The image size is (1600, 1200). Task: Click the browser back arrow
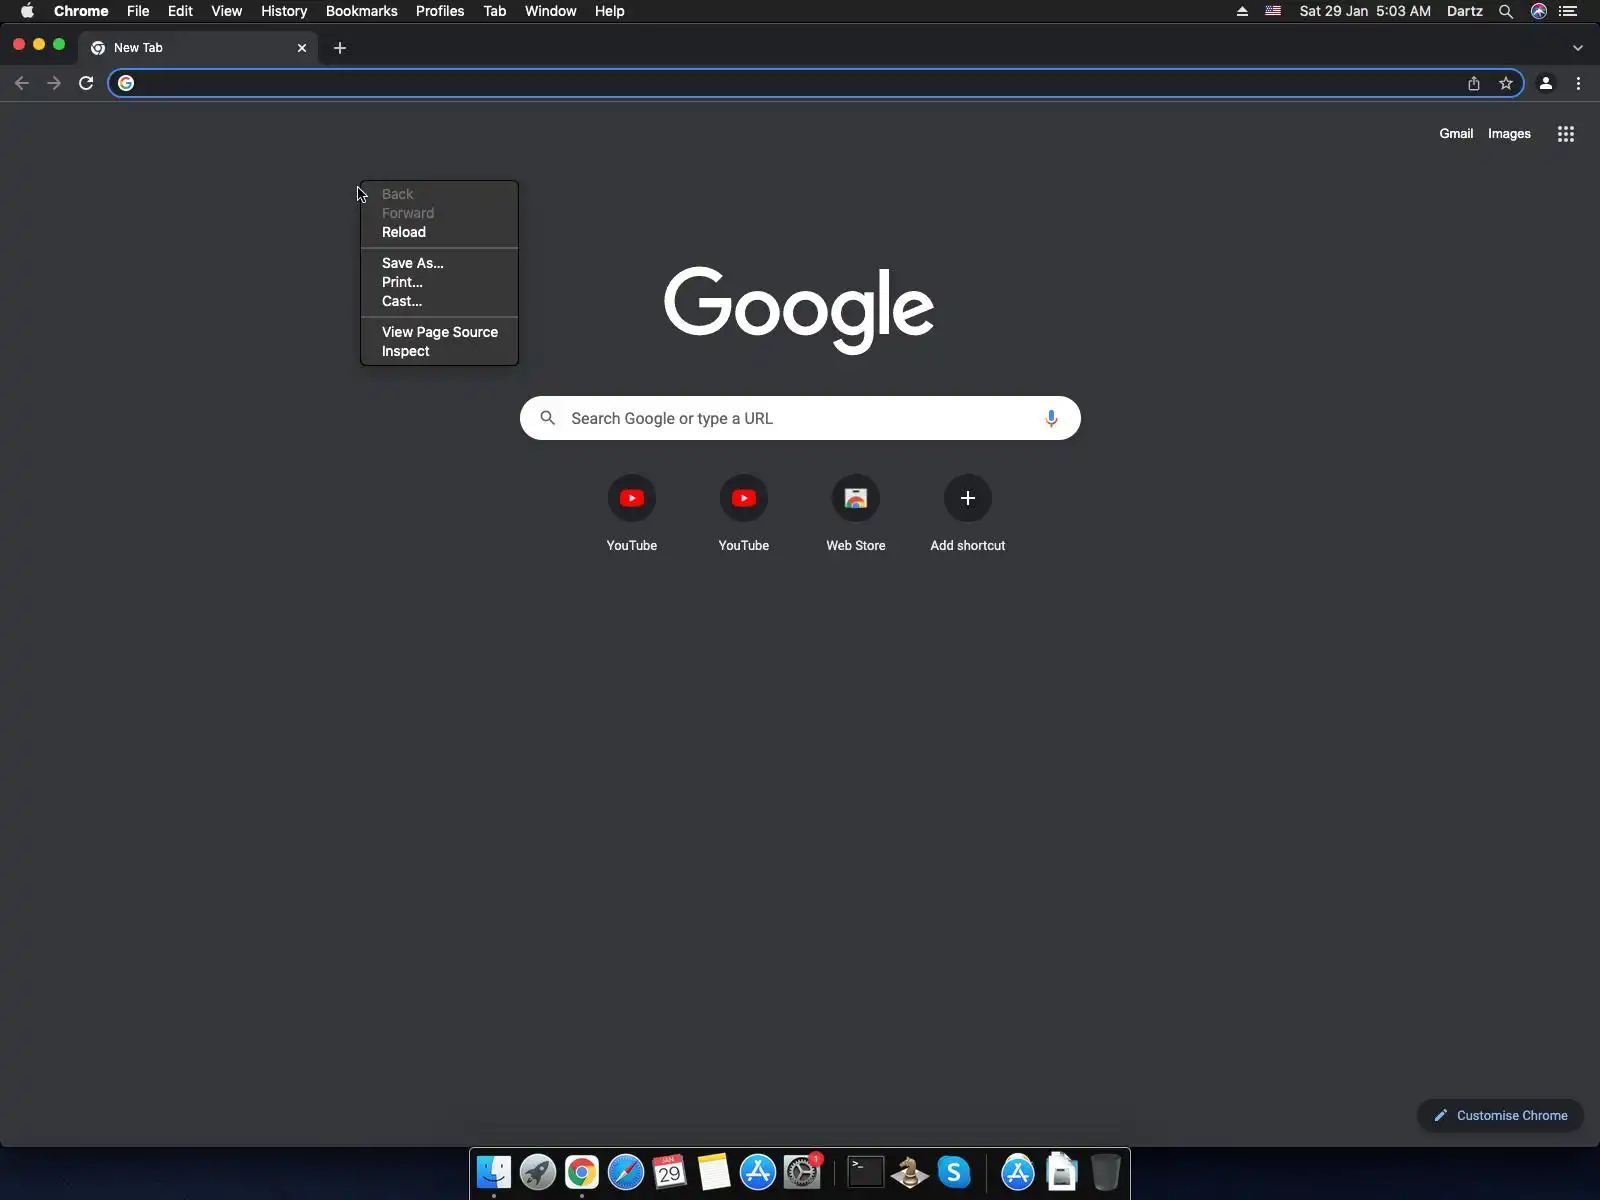[x=22, y=83]
